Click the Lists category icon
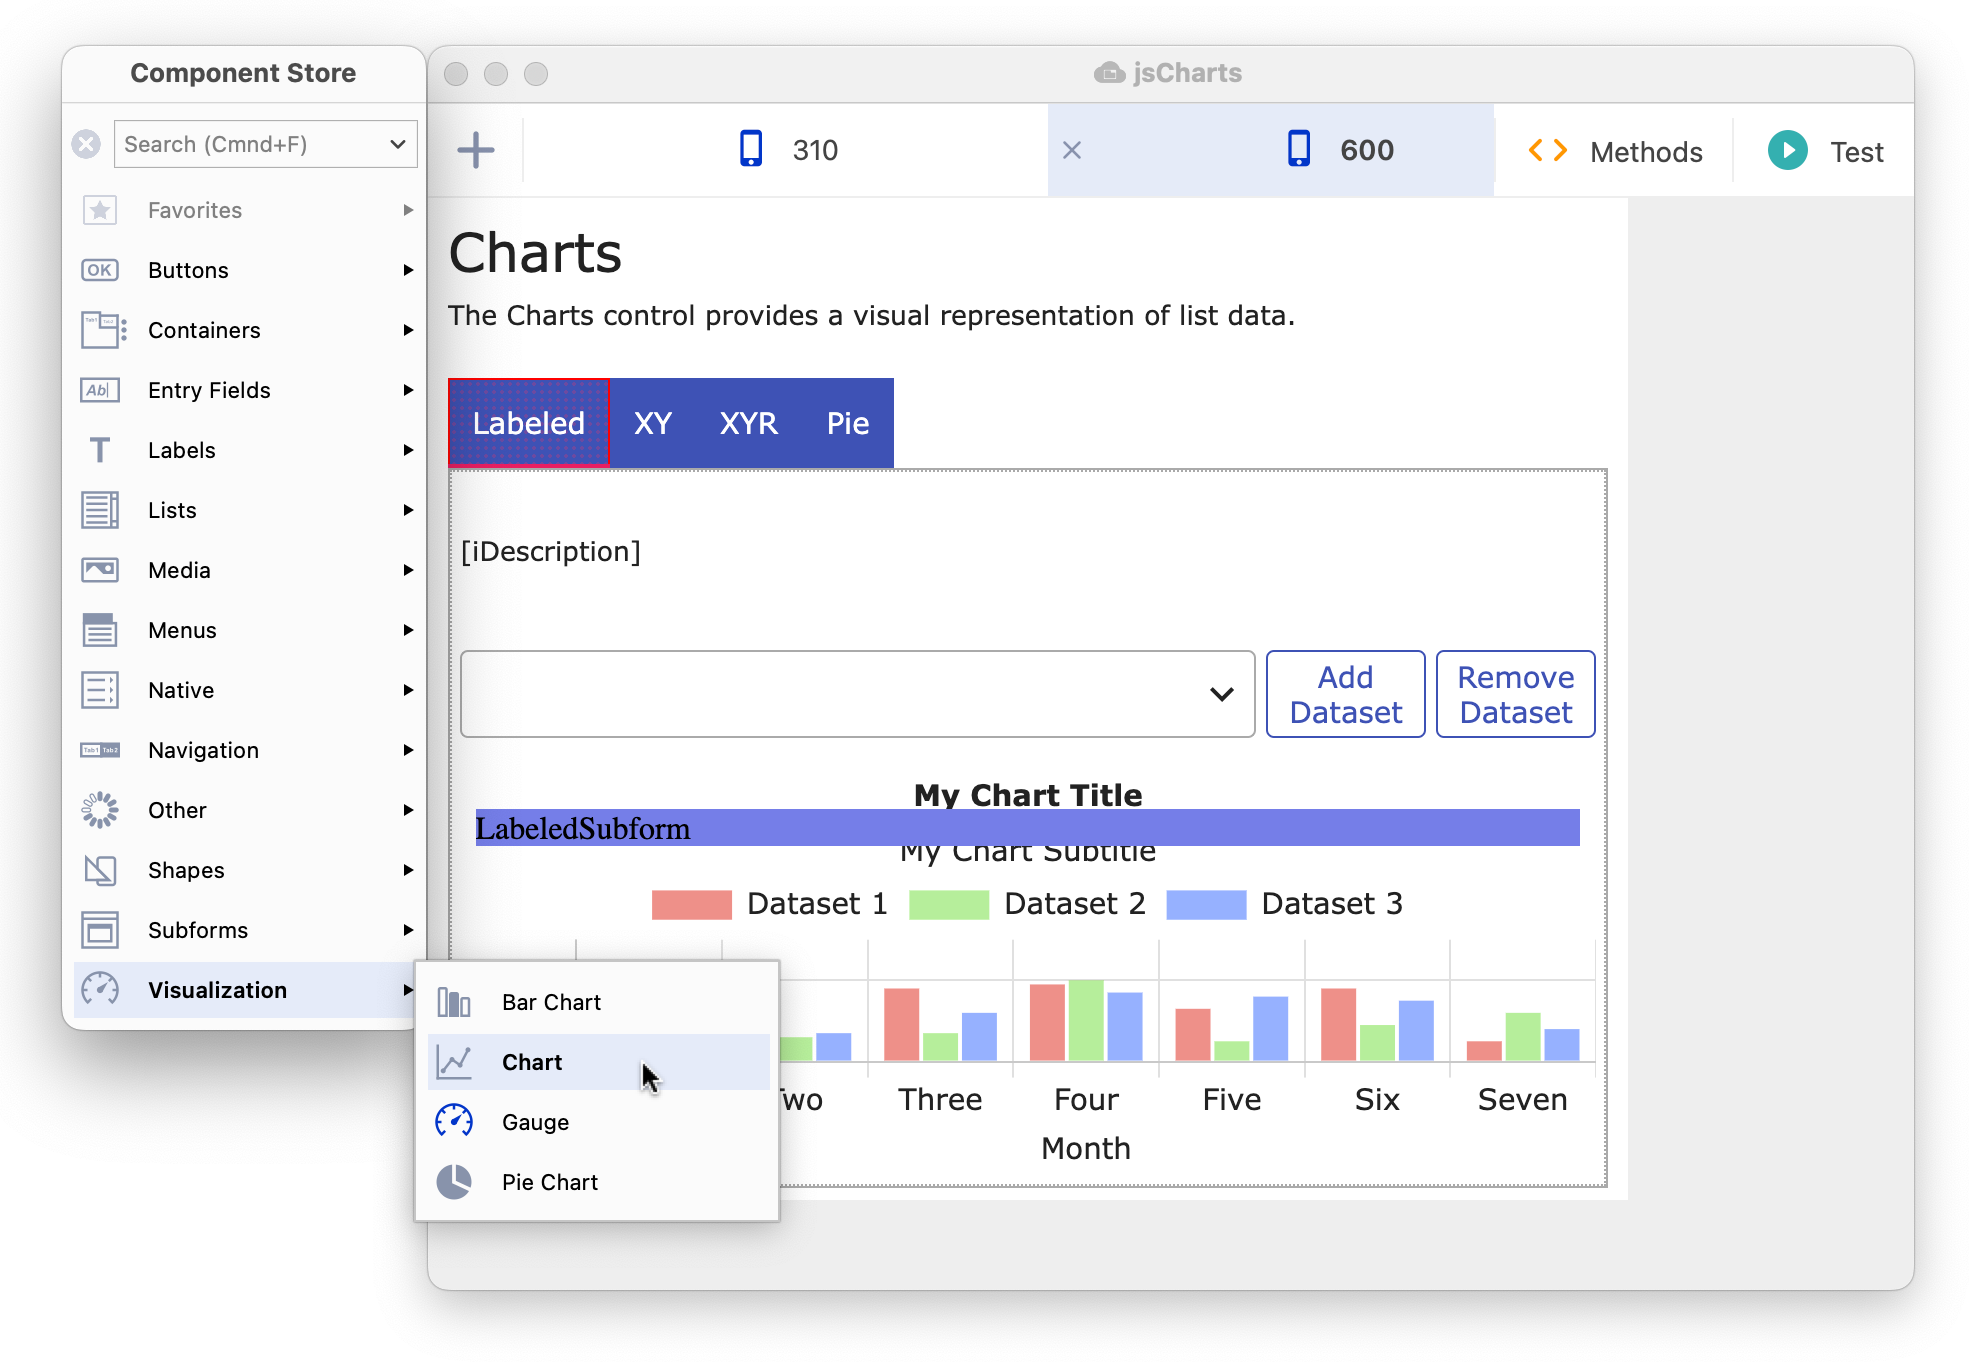1977x1368 pixels. tap(100, 510)
